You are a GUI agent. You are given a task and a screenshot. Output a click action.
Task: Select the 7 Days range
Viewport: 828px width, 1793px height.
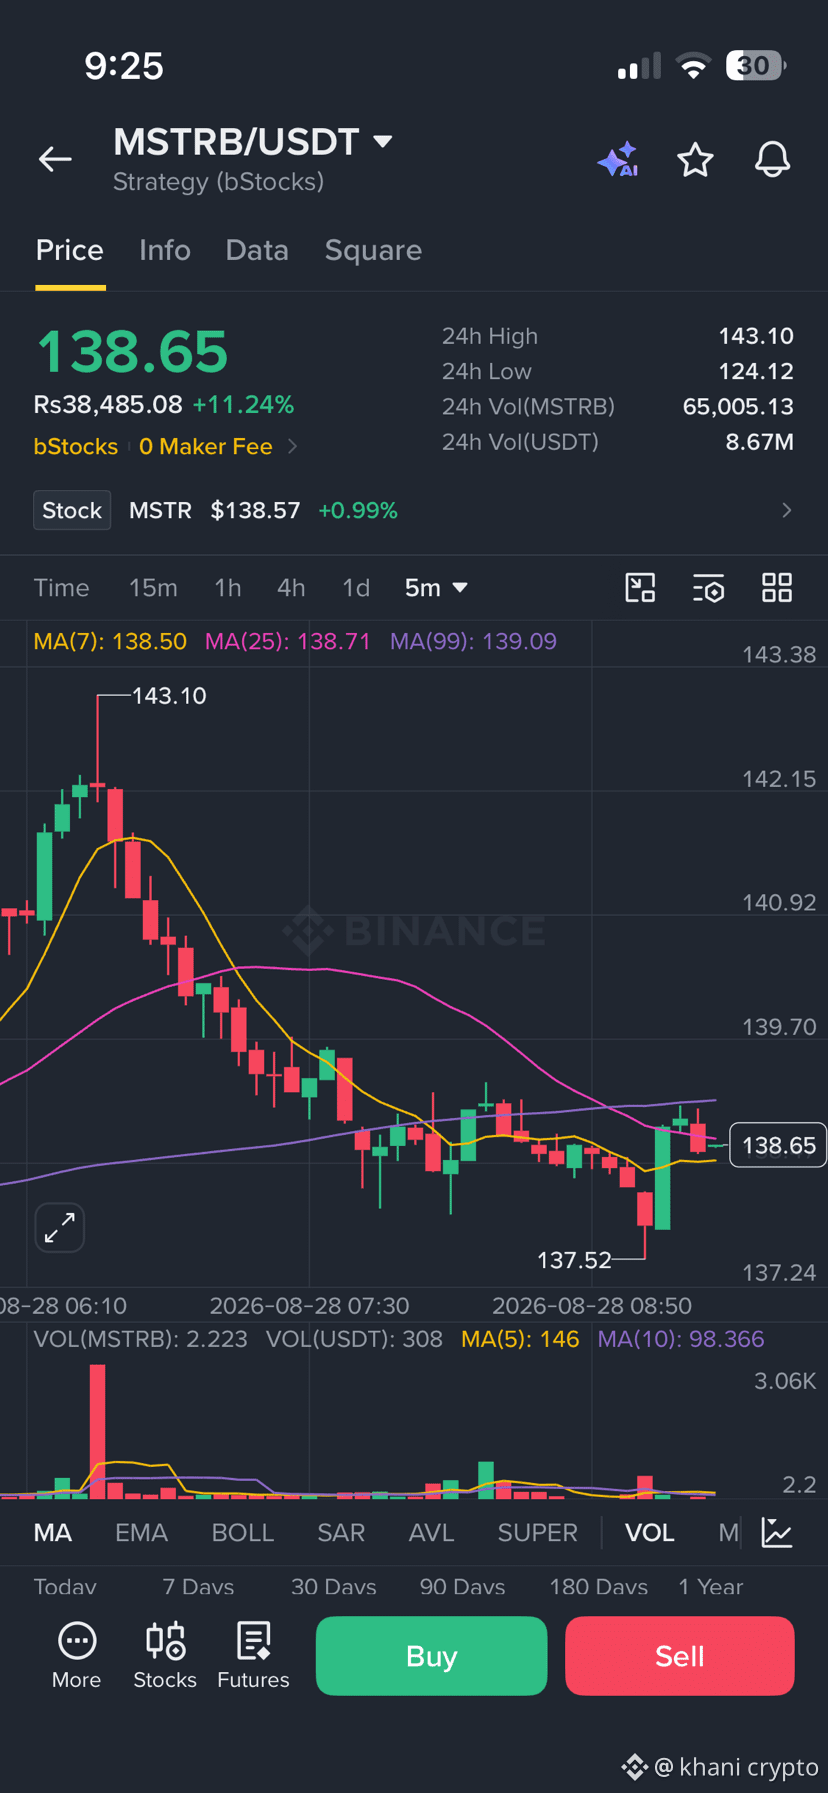[x=198, y=1587]
